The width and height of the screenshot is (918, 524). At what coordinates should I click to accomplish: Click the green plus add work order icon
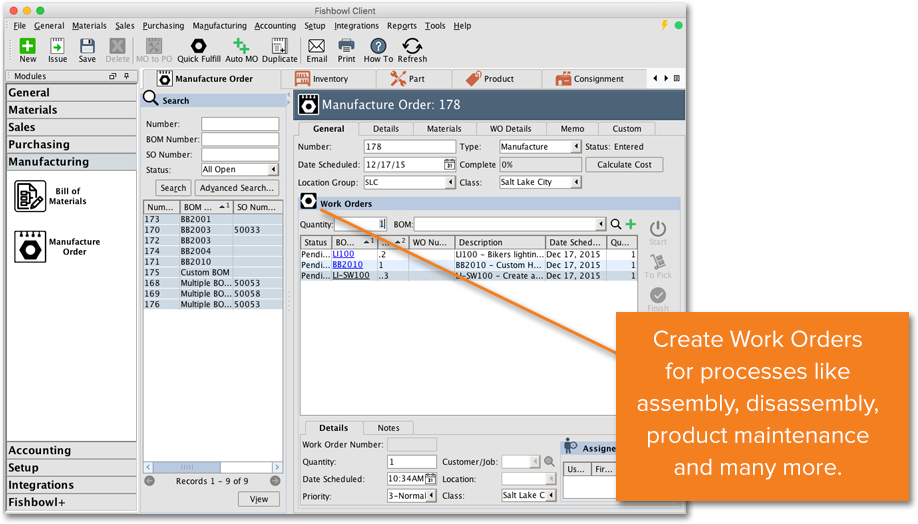[631, 224]
